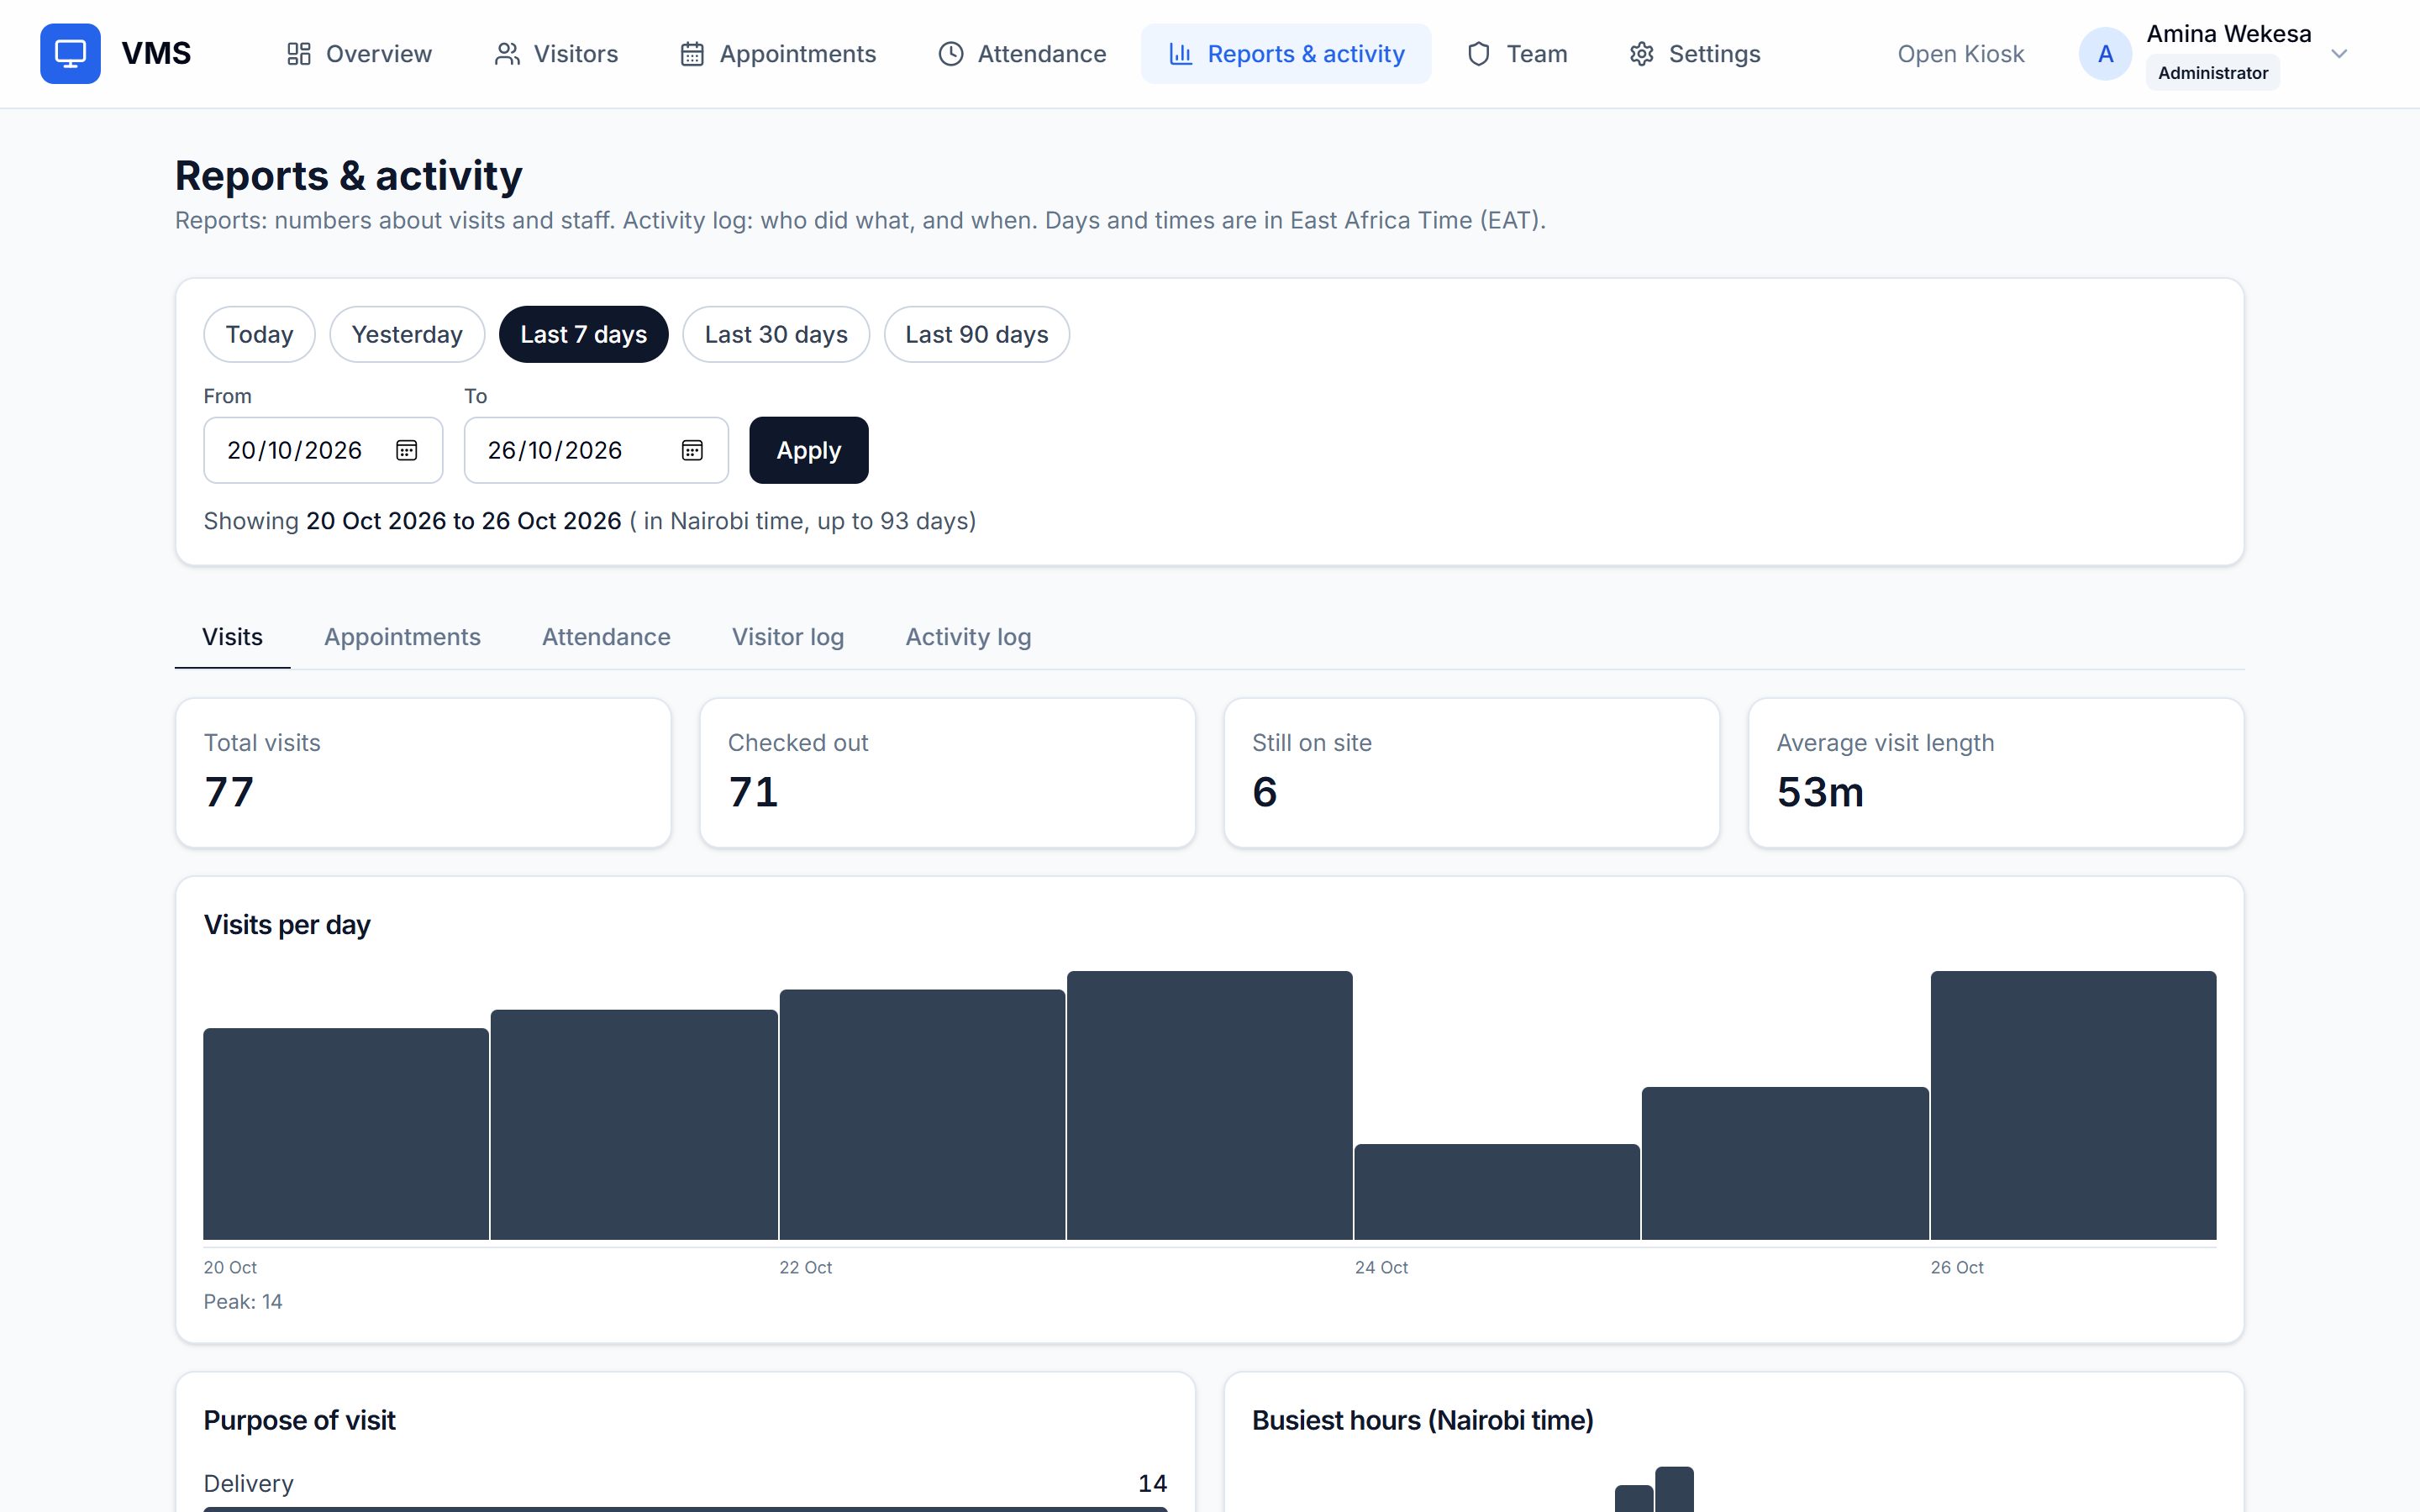Open the From date calendar picker icon
Image resolution: width=2420 pixels, height=1512 pixels.
[x=406, y=450]
